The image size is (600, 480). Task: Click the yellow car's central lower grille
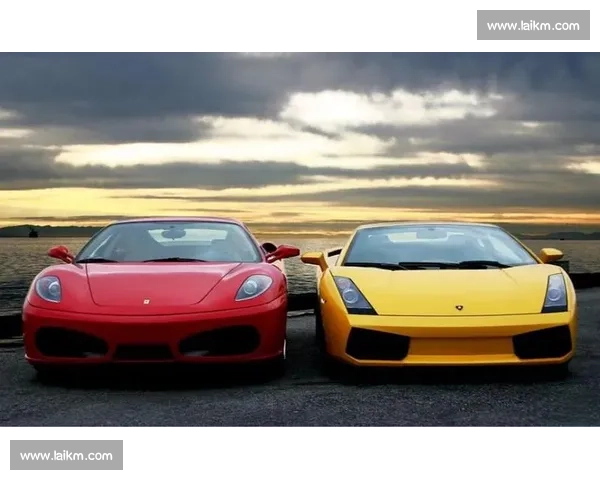coord(460,347)
